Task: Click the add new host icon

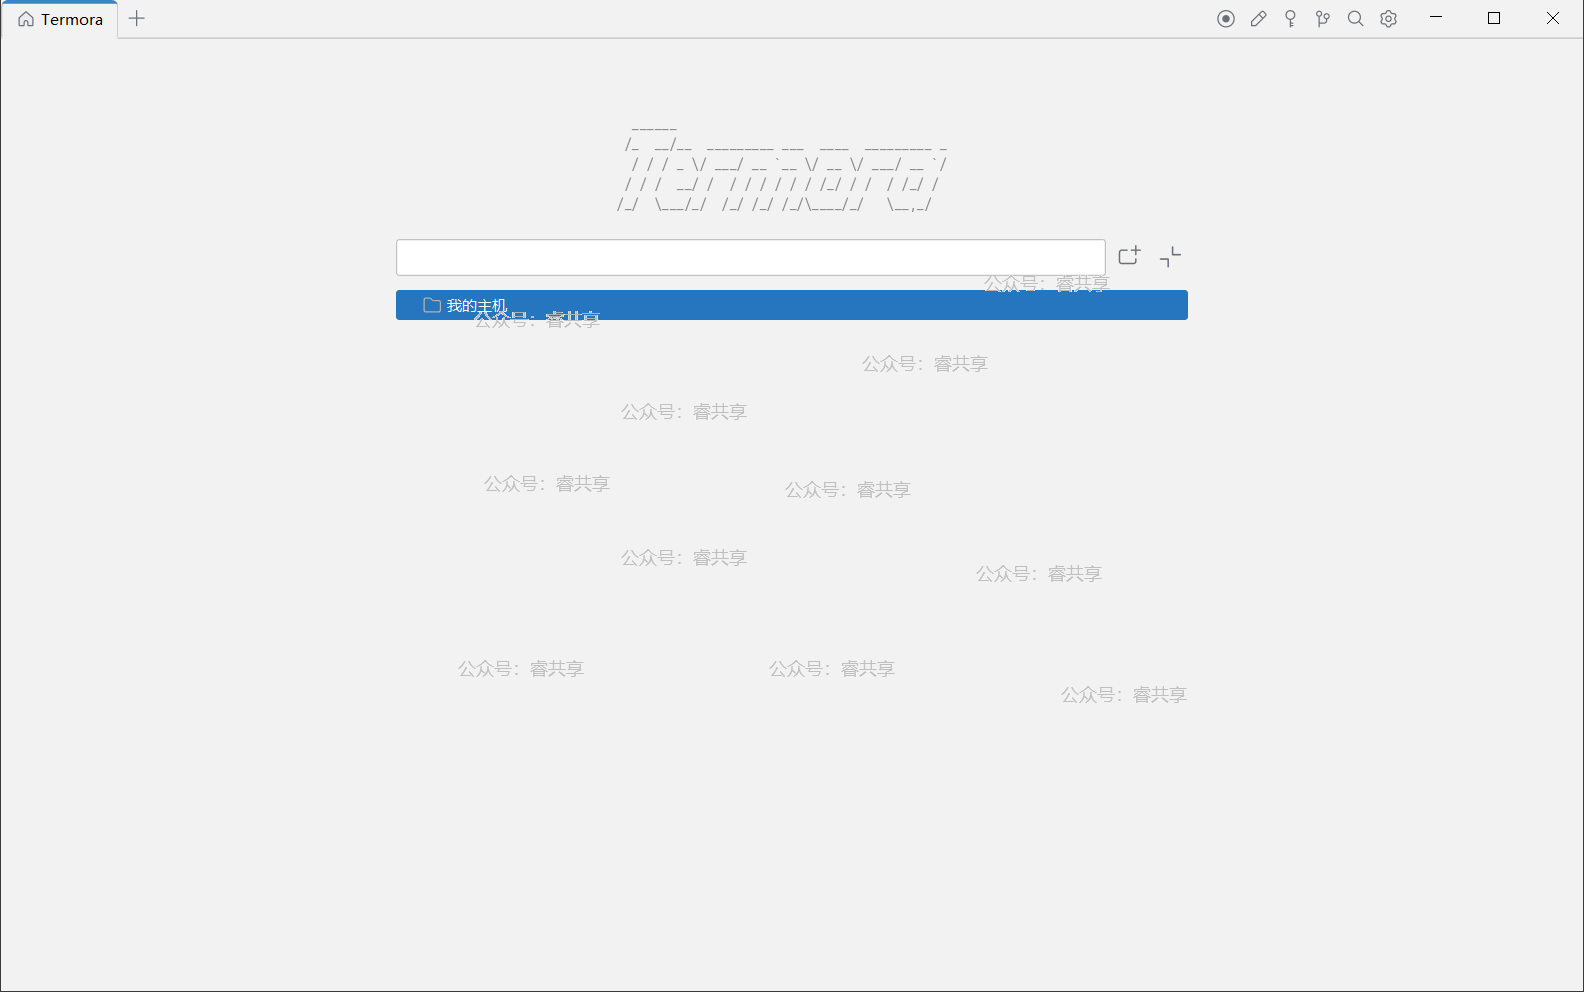Action: pos(1130,256)
